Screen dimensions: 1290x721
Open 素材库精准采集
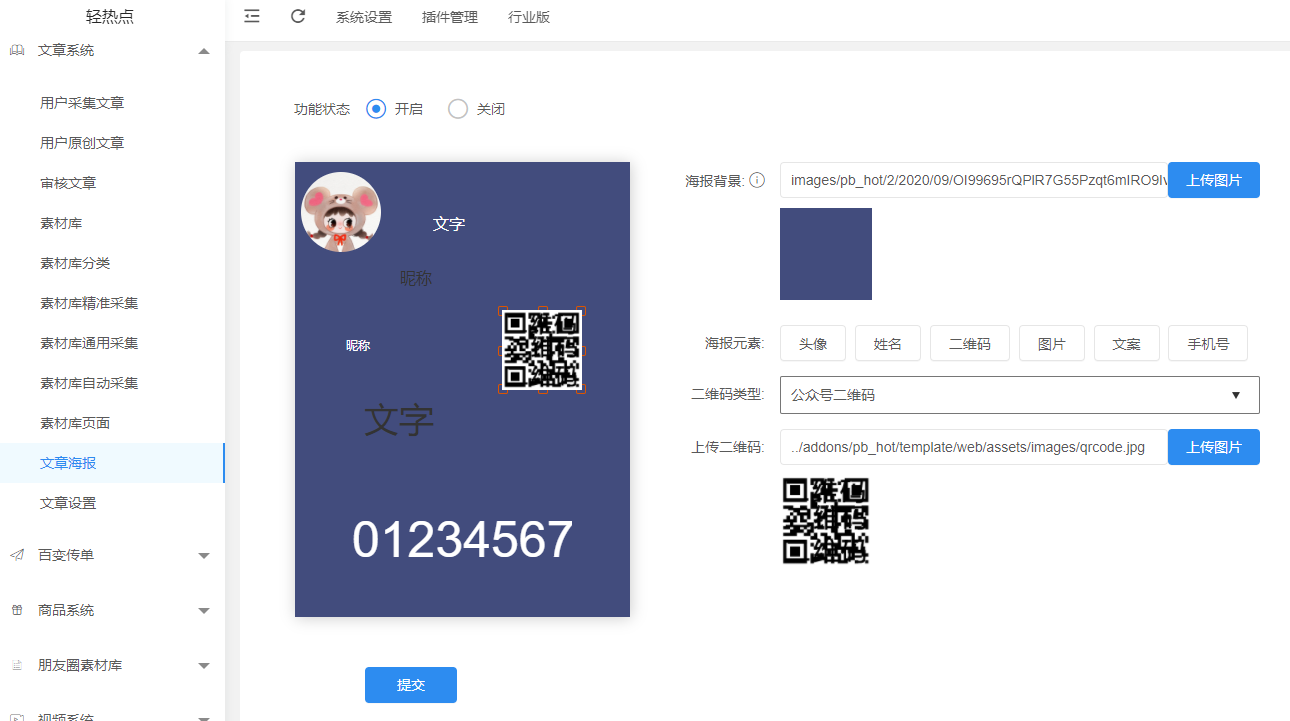(89, 303)
